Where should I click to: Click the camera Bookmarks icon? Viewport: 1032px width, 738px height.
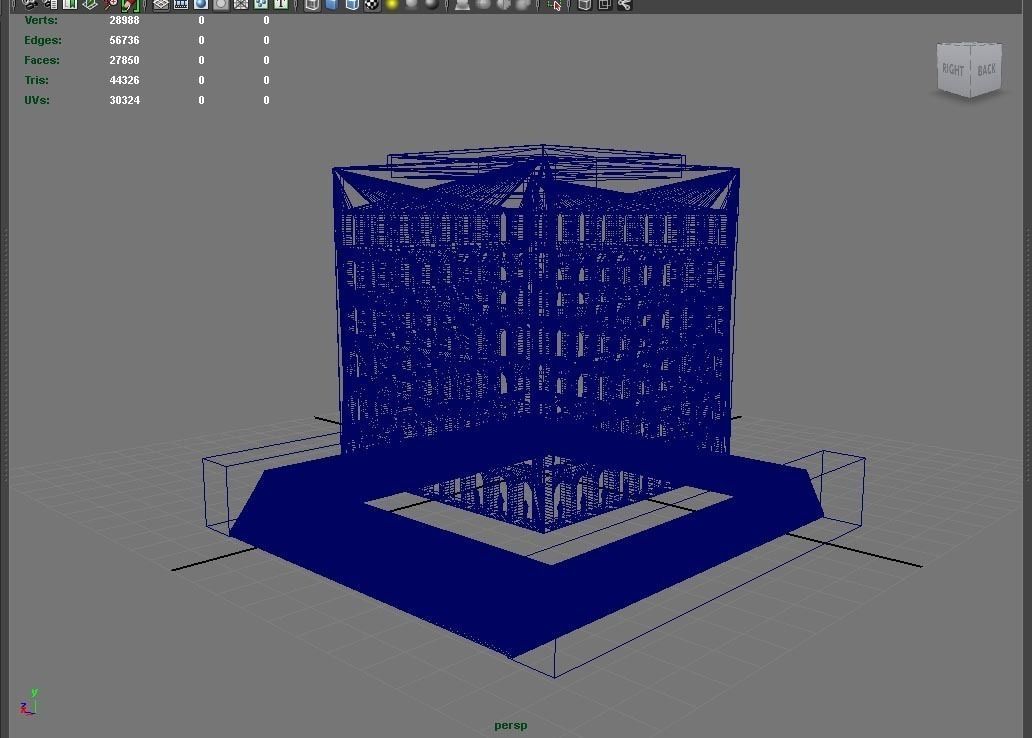[70, 4]
